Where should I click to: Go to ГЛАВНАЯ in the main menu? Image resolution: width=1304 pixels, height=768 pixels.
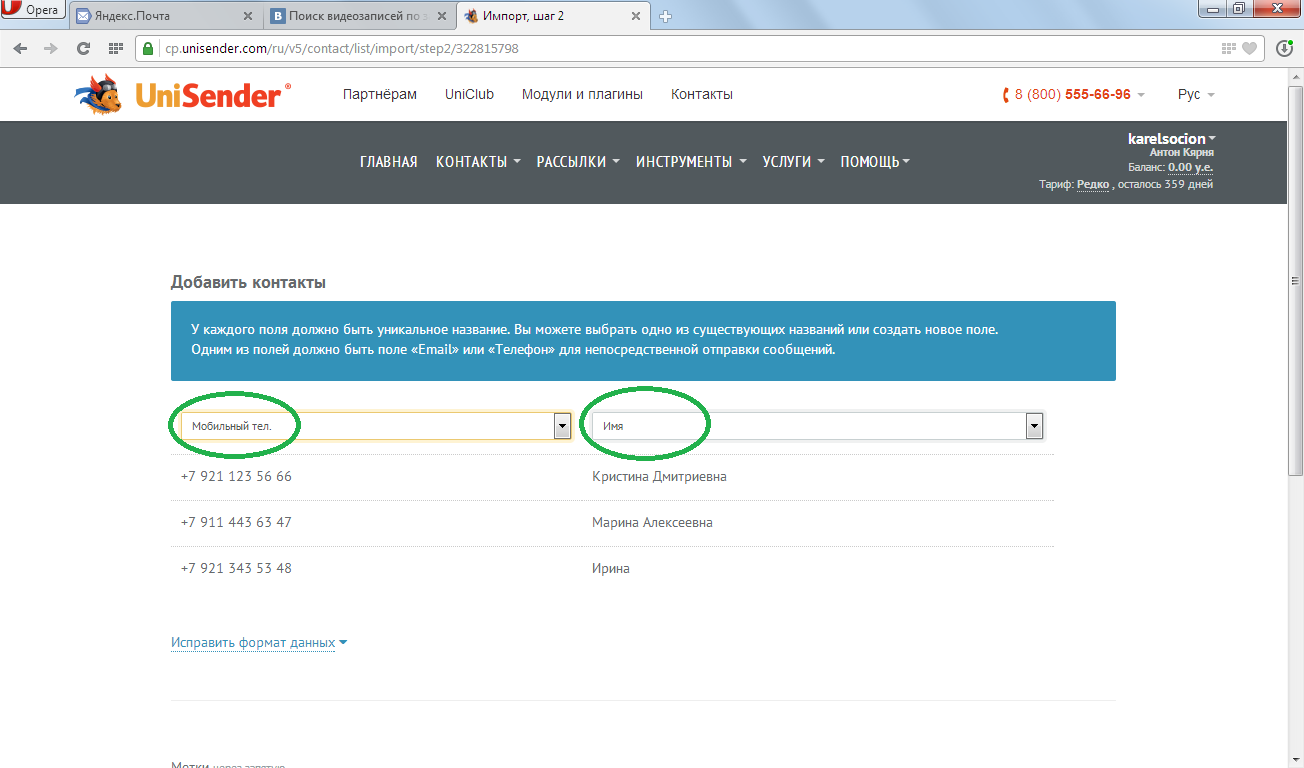tap(389, 162)
